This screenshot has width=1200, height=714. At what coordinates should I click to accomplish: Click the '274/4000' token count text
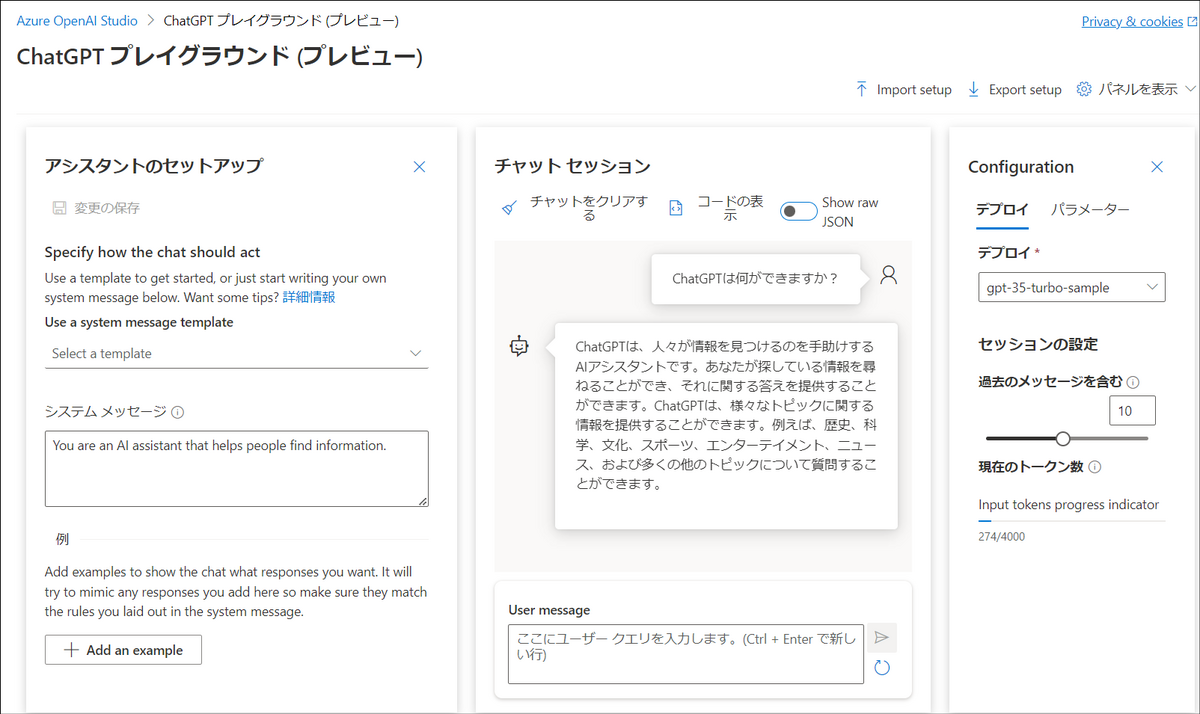pos(1001,537)
